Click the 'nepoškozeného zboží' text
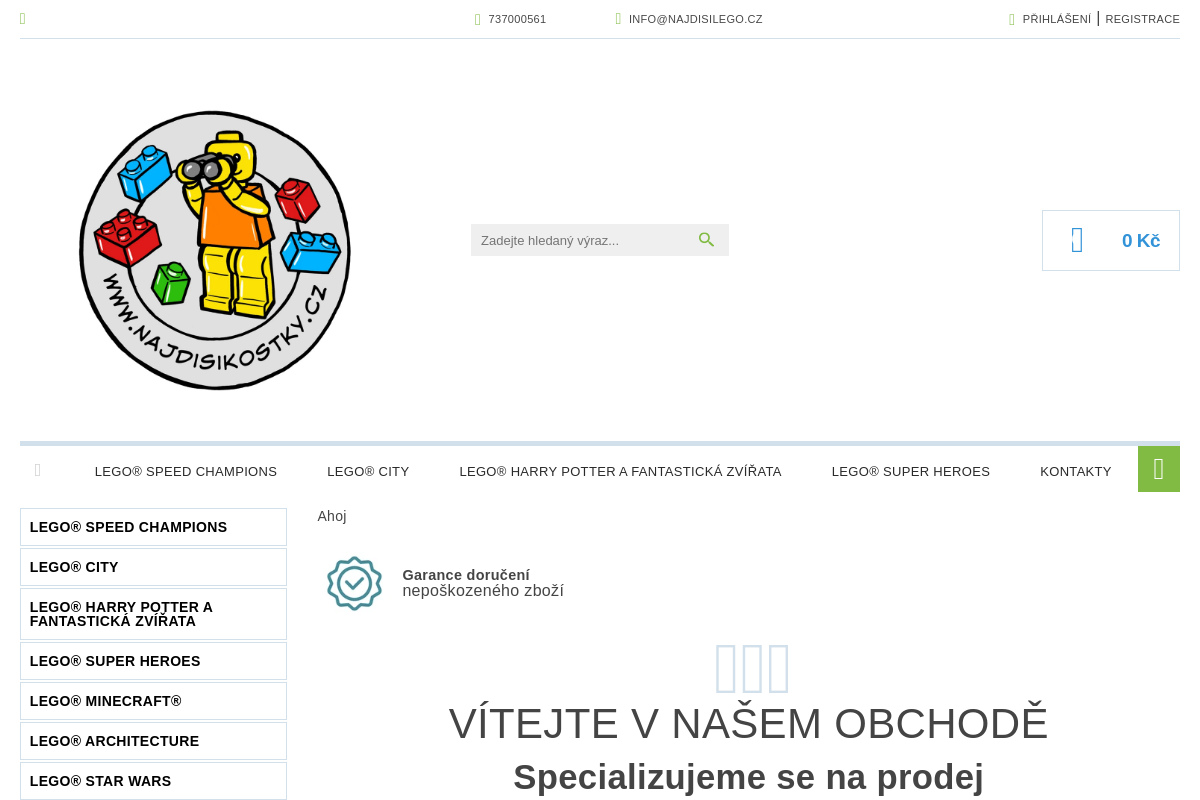This screenshot has width=1200, height=800. point(483,591)
